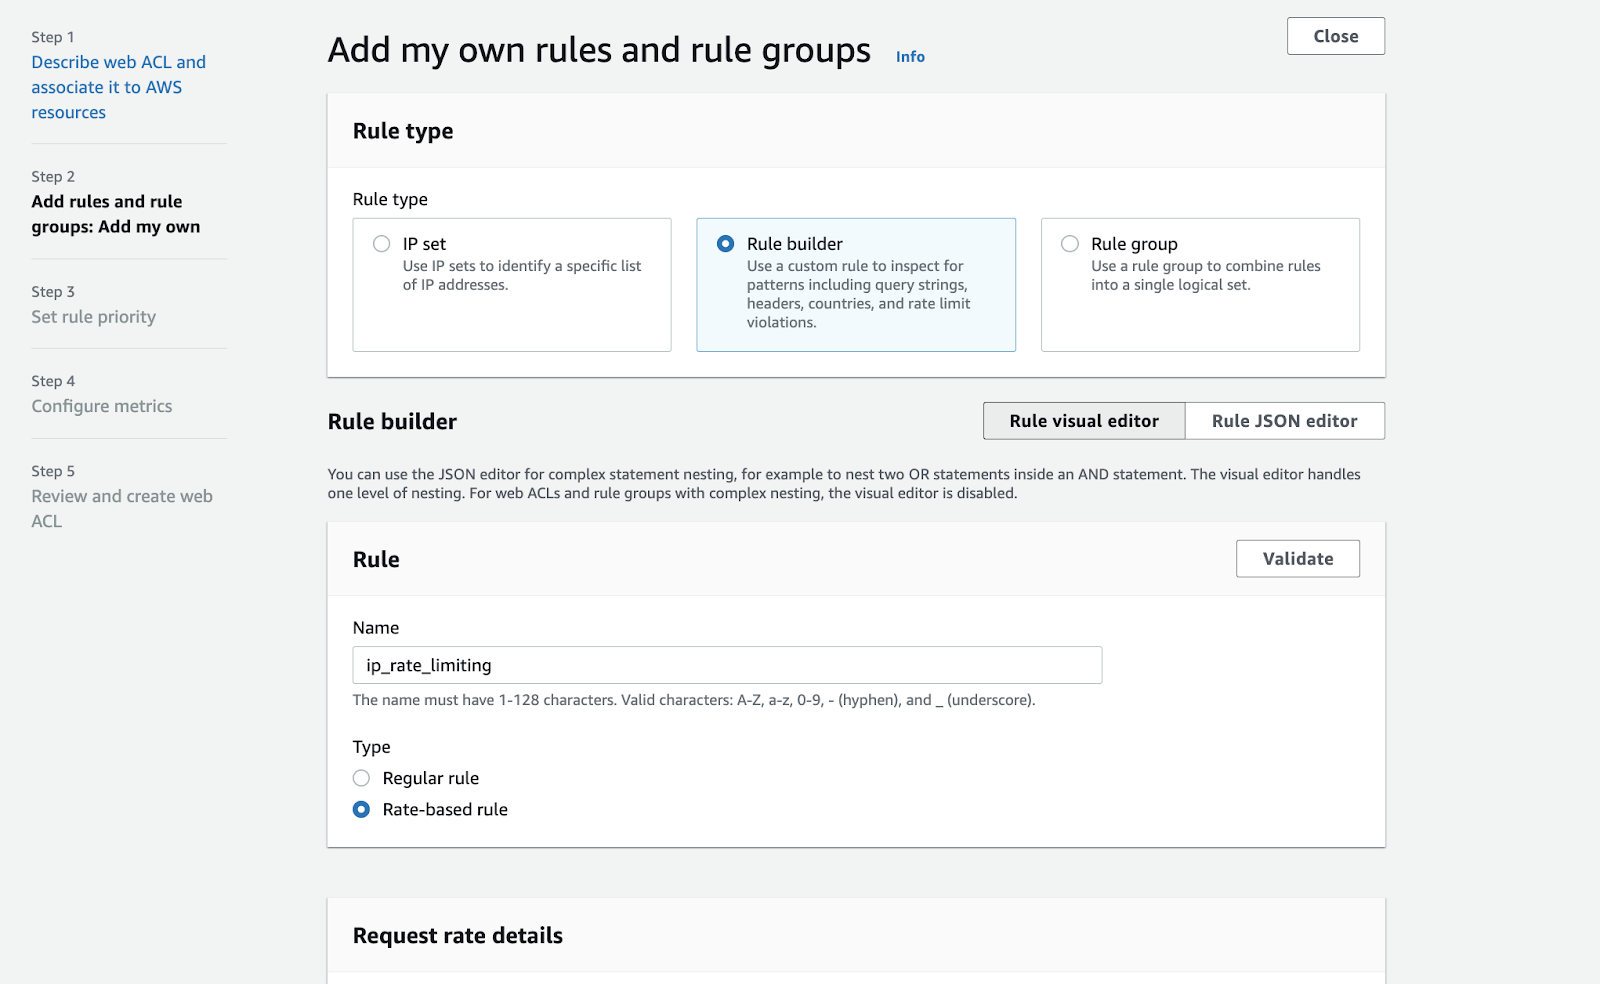This screenshot has height=984, width=1600.
Task: Open the Rule JSON editor tab
Action: (1284, 421)
